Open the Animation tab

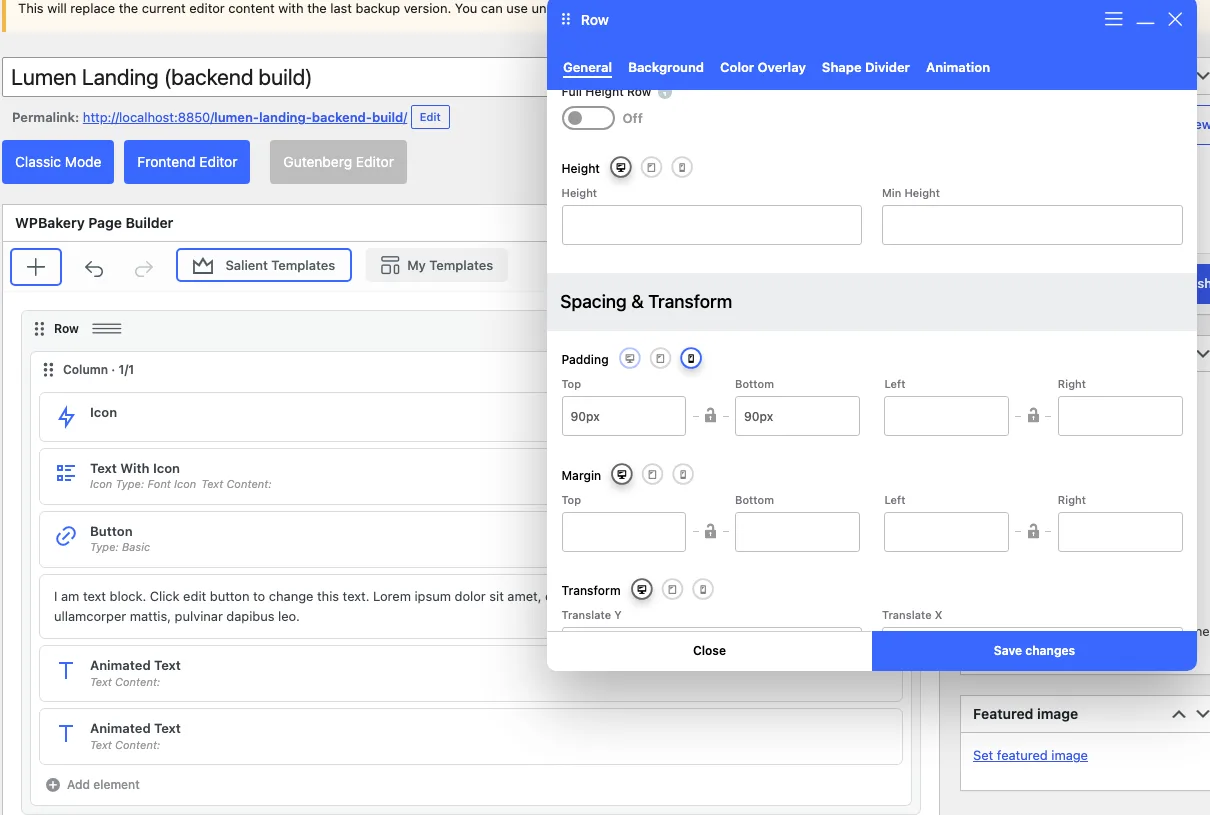[958, 67]
